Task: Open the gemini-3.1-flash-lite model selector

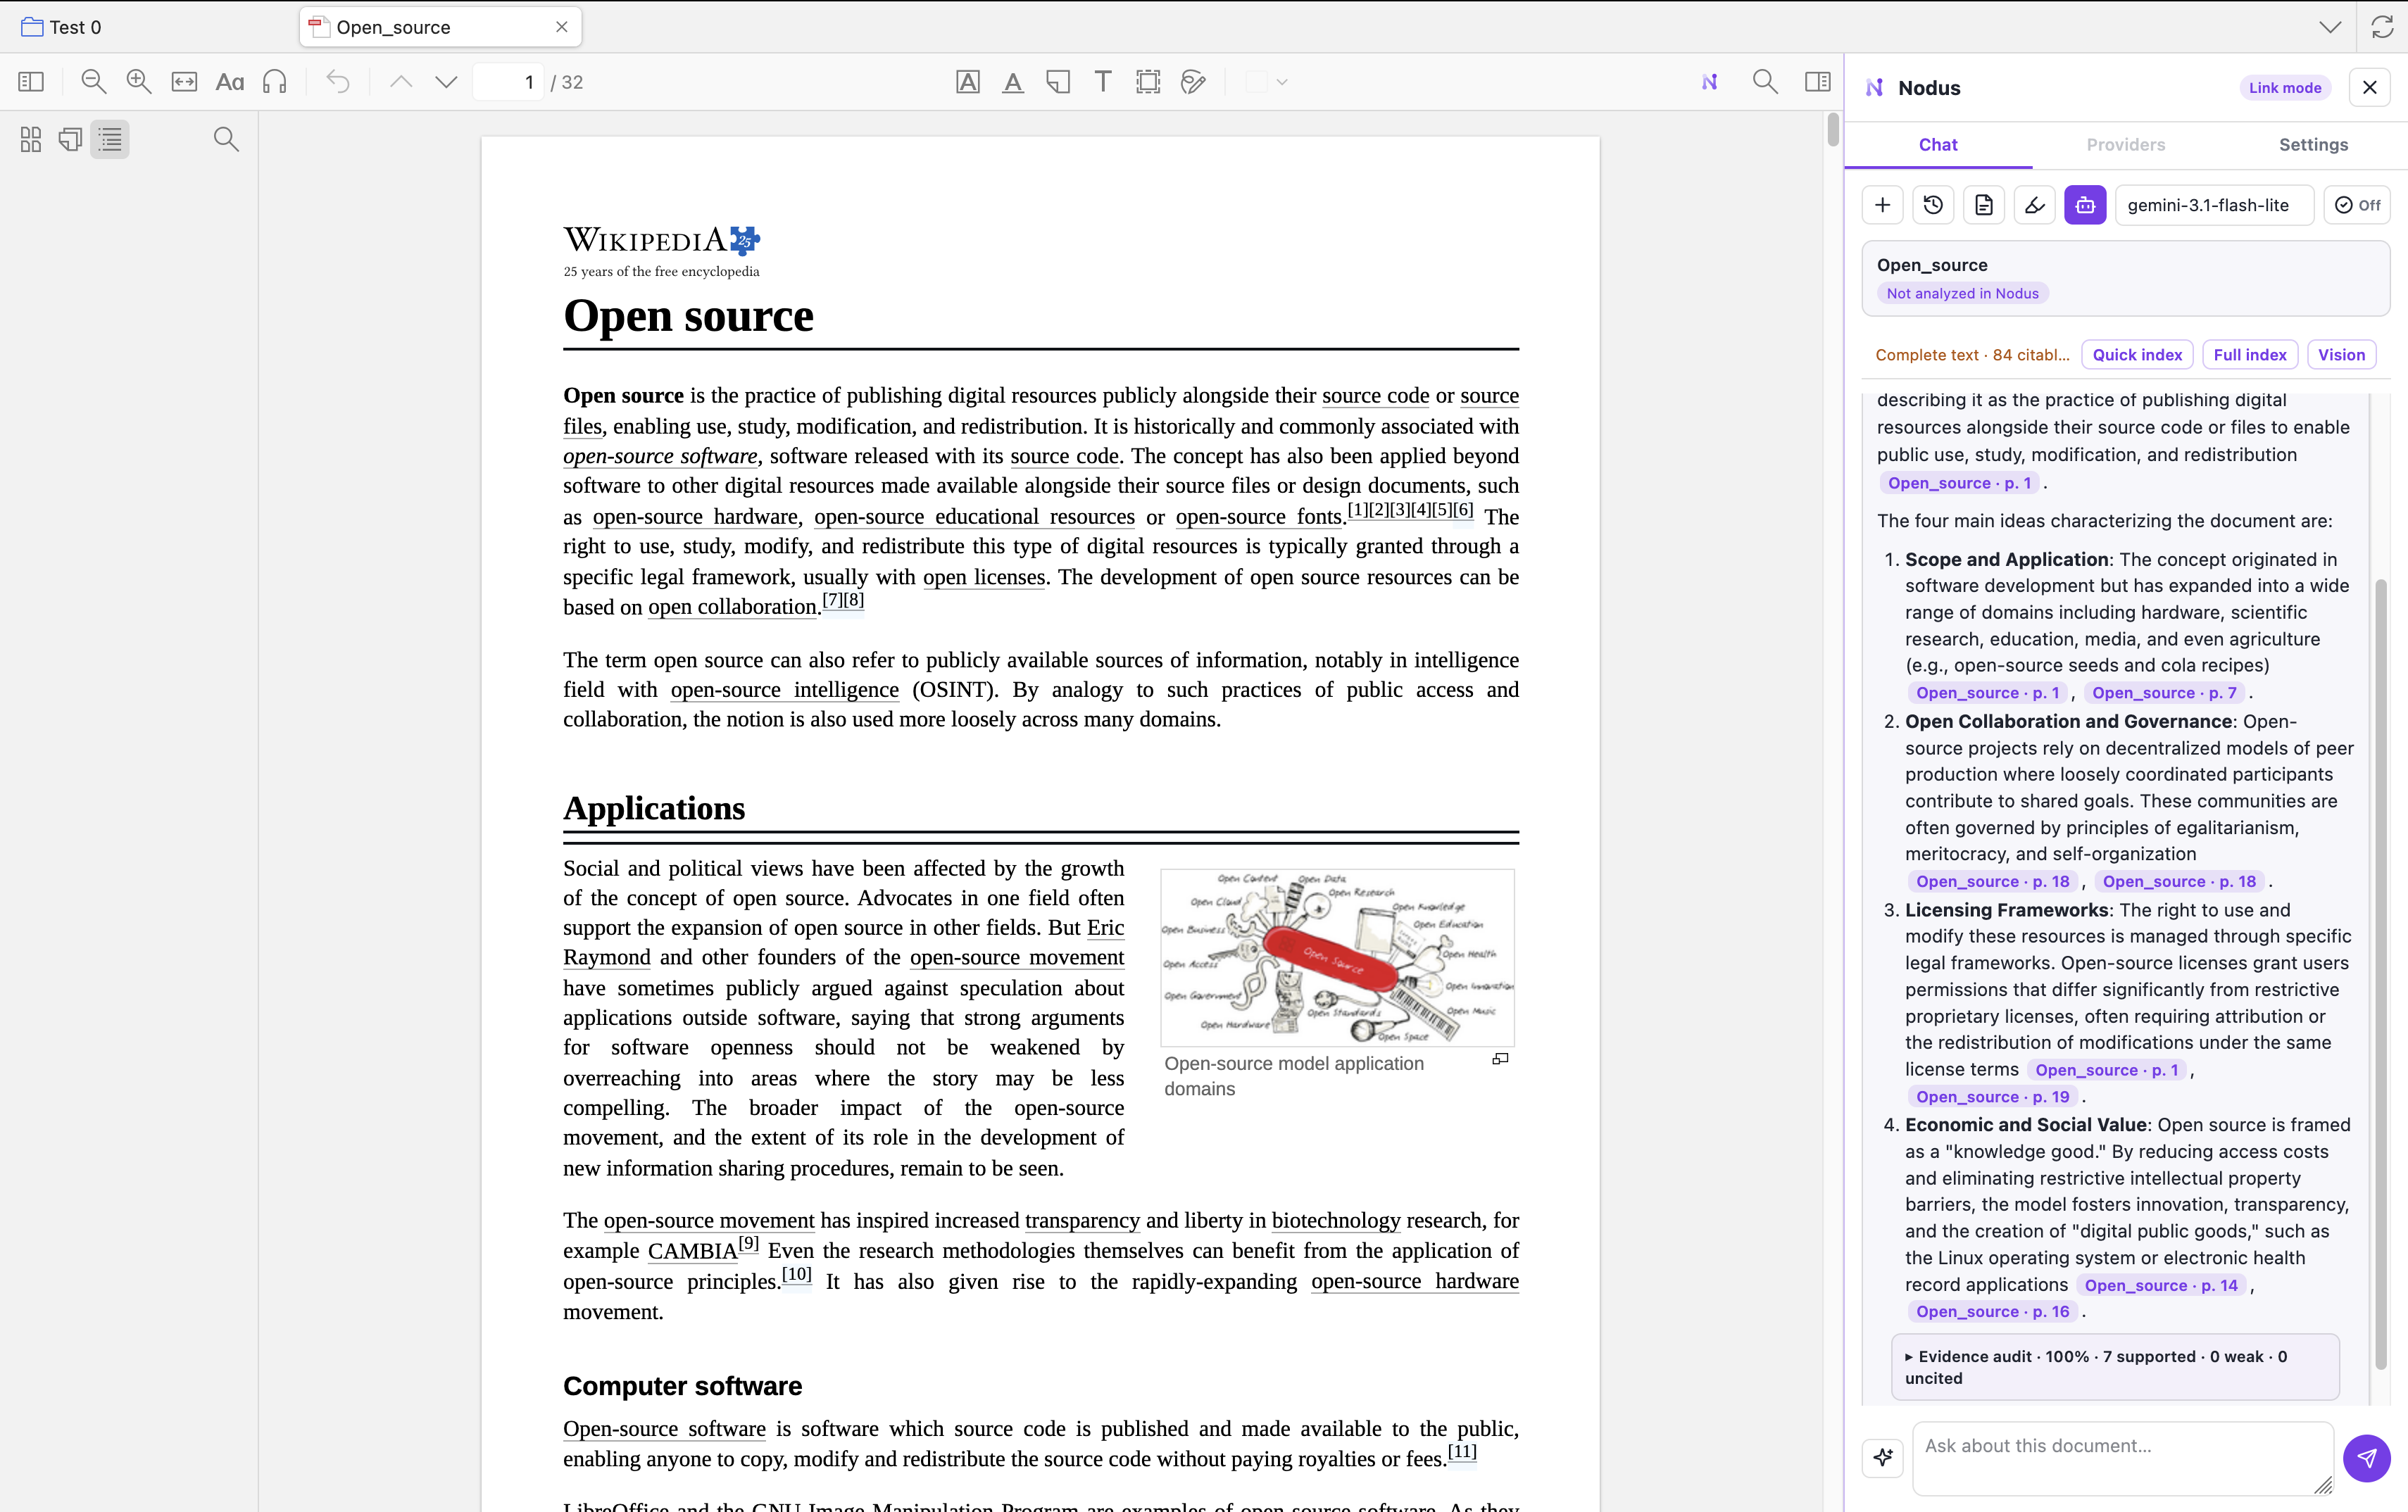Action: tap(2213, 205)
